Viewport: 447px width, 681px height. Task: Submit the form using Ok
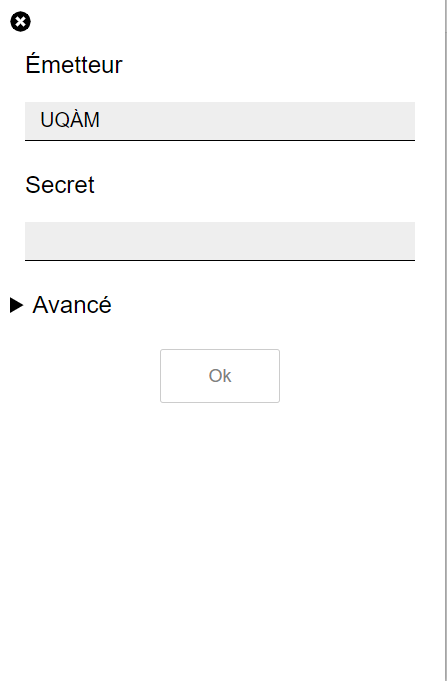[220, 376]
